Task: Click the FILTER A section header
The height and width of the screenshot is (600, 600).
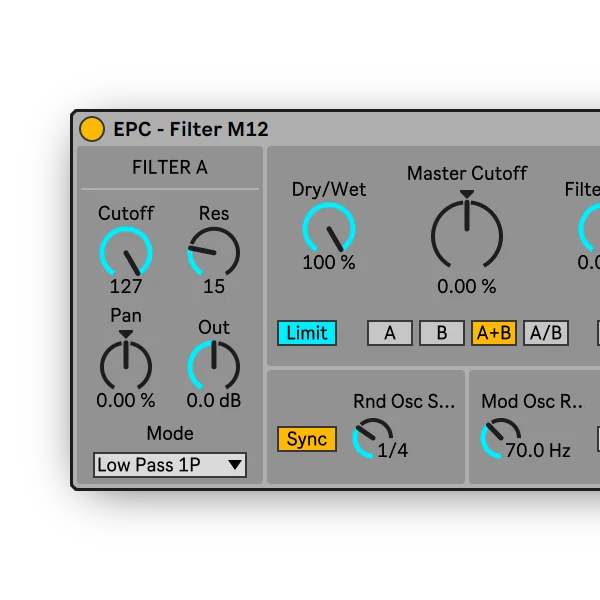Action: (170, 167)
